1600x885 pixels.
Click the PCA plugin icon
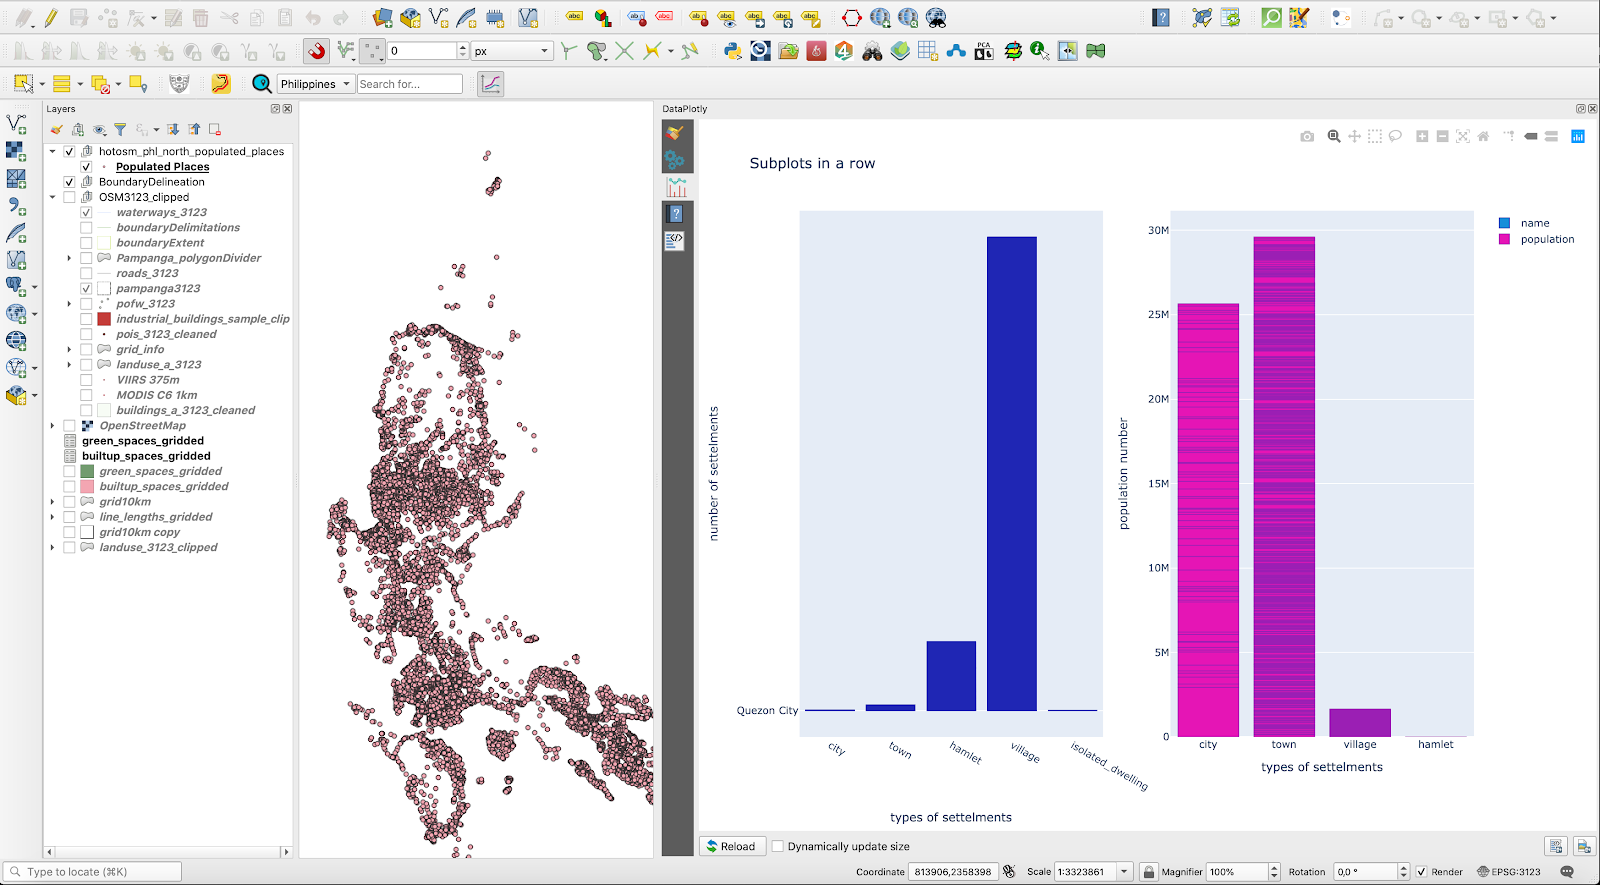point(984,51)
